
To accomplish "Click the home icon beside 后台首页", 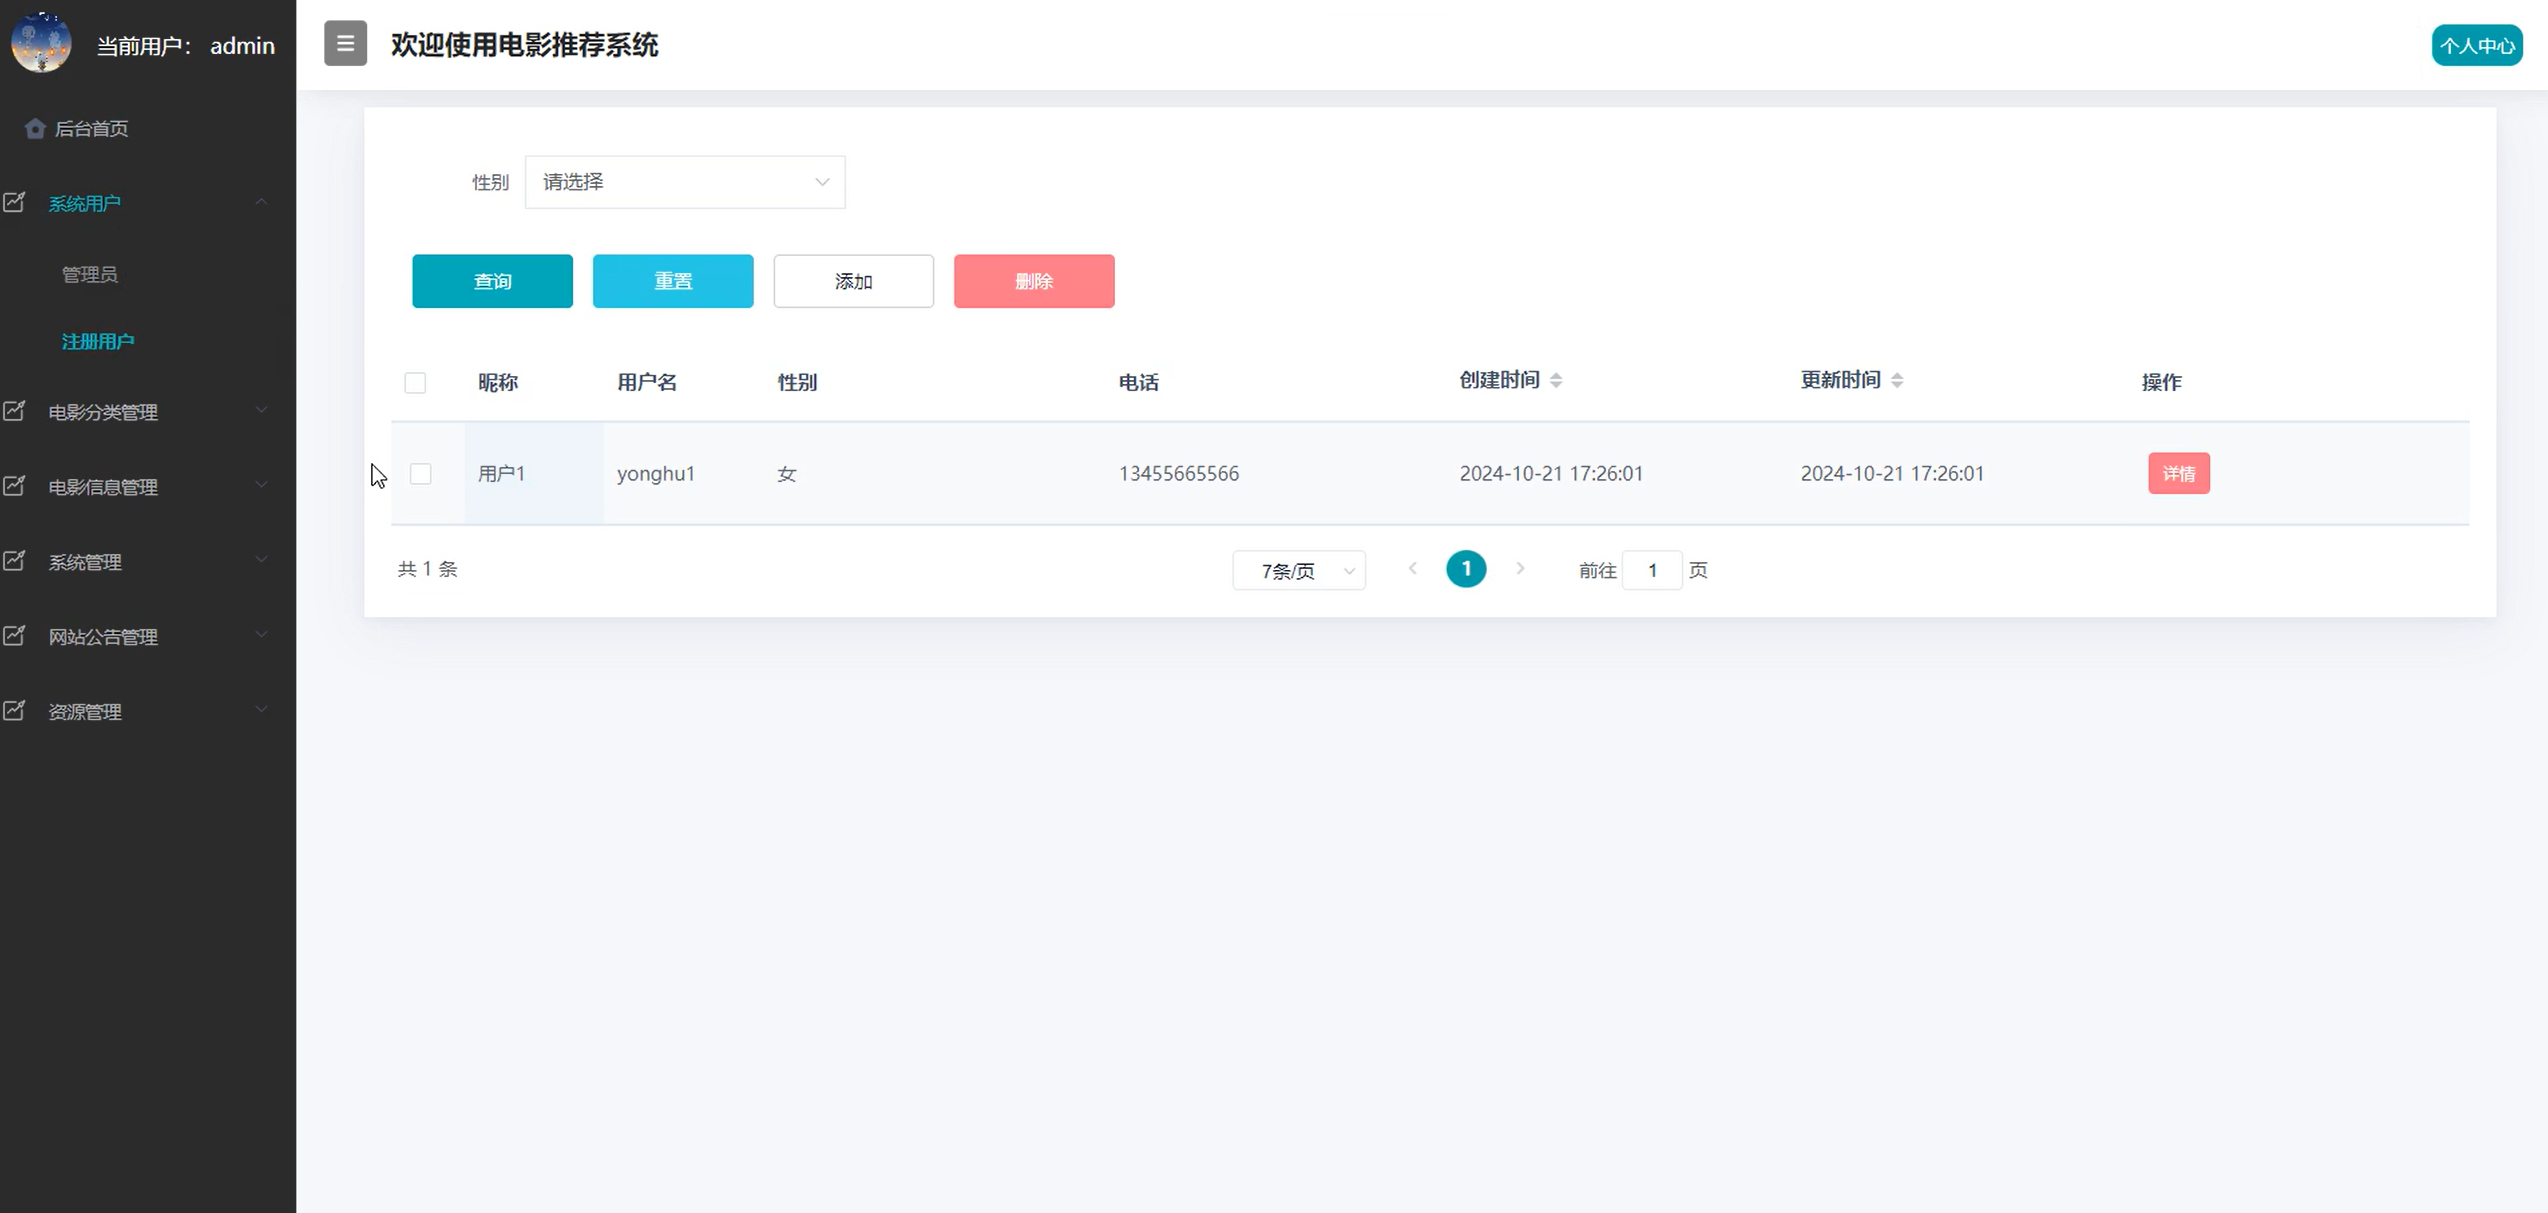I will coord(35,128).
